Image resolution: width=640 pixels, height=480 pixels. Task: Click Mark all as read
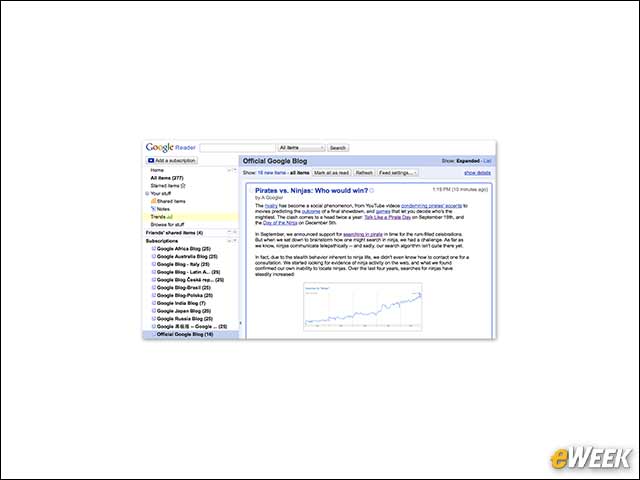point(331,173)
